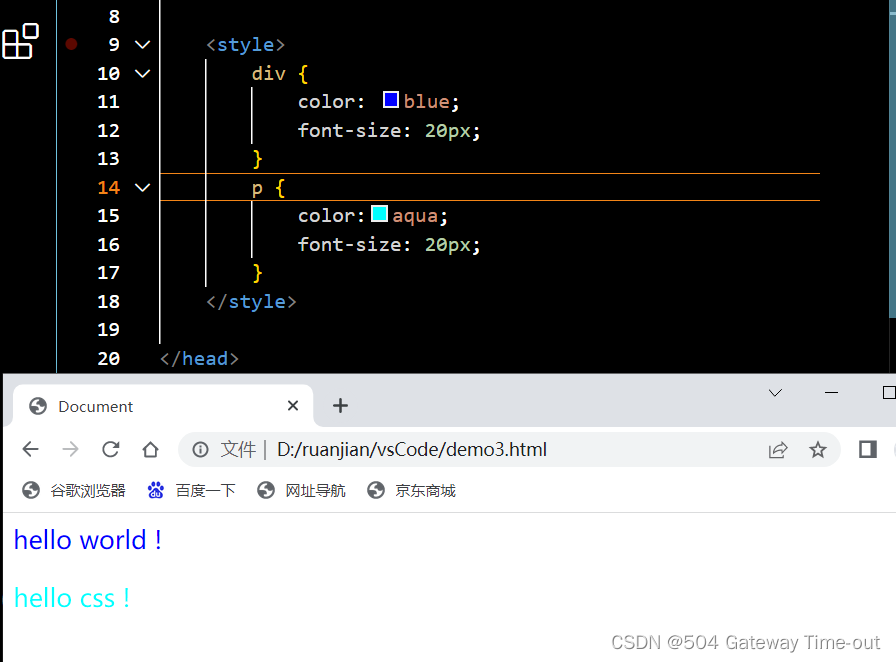Toggle the breakpoint on line 9
896x662 pixels.
point(71,44)
